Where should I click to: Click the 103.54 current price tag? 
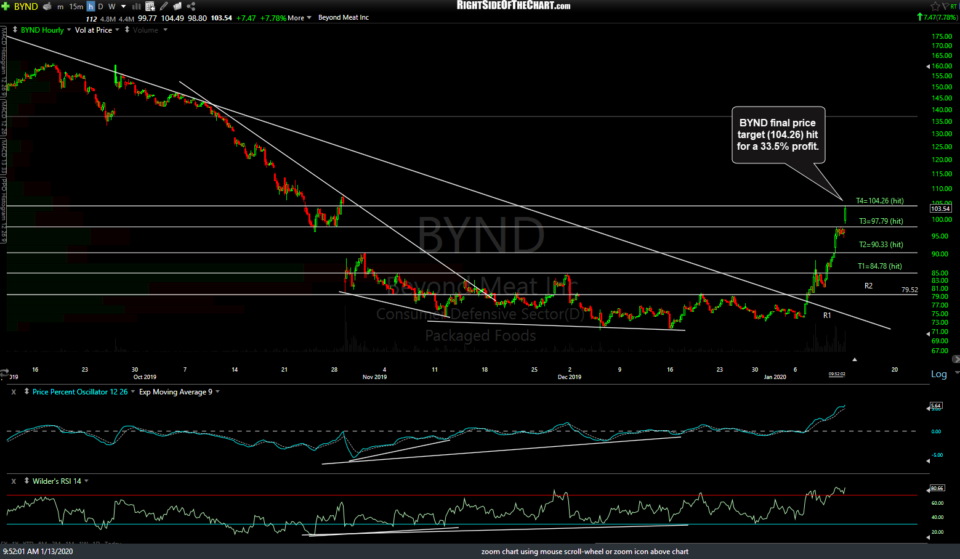[940, 209]
